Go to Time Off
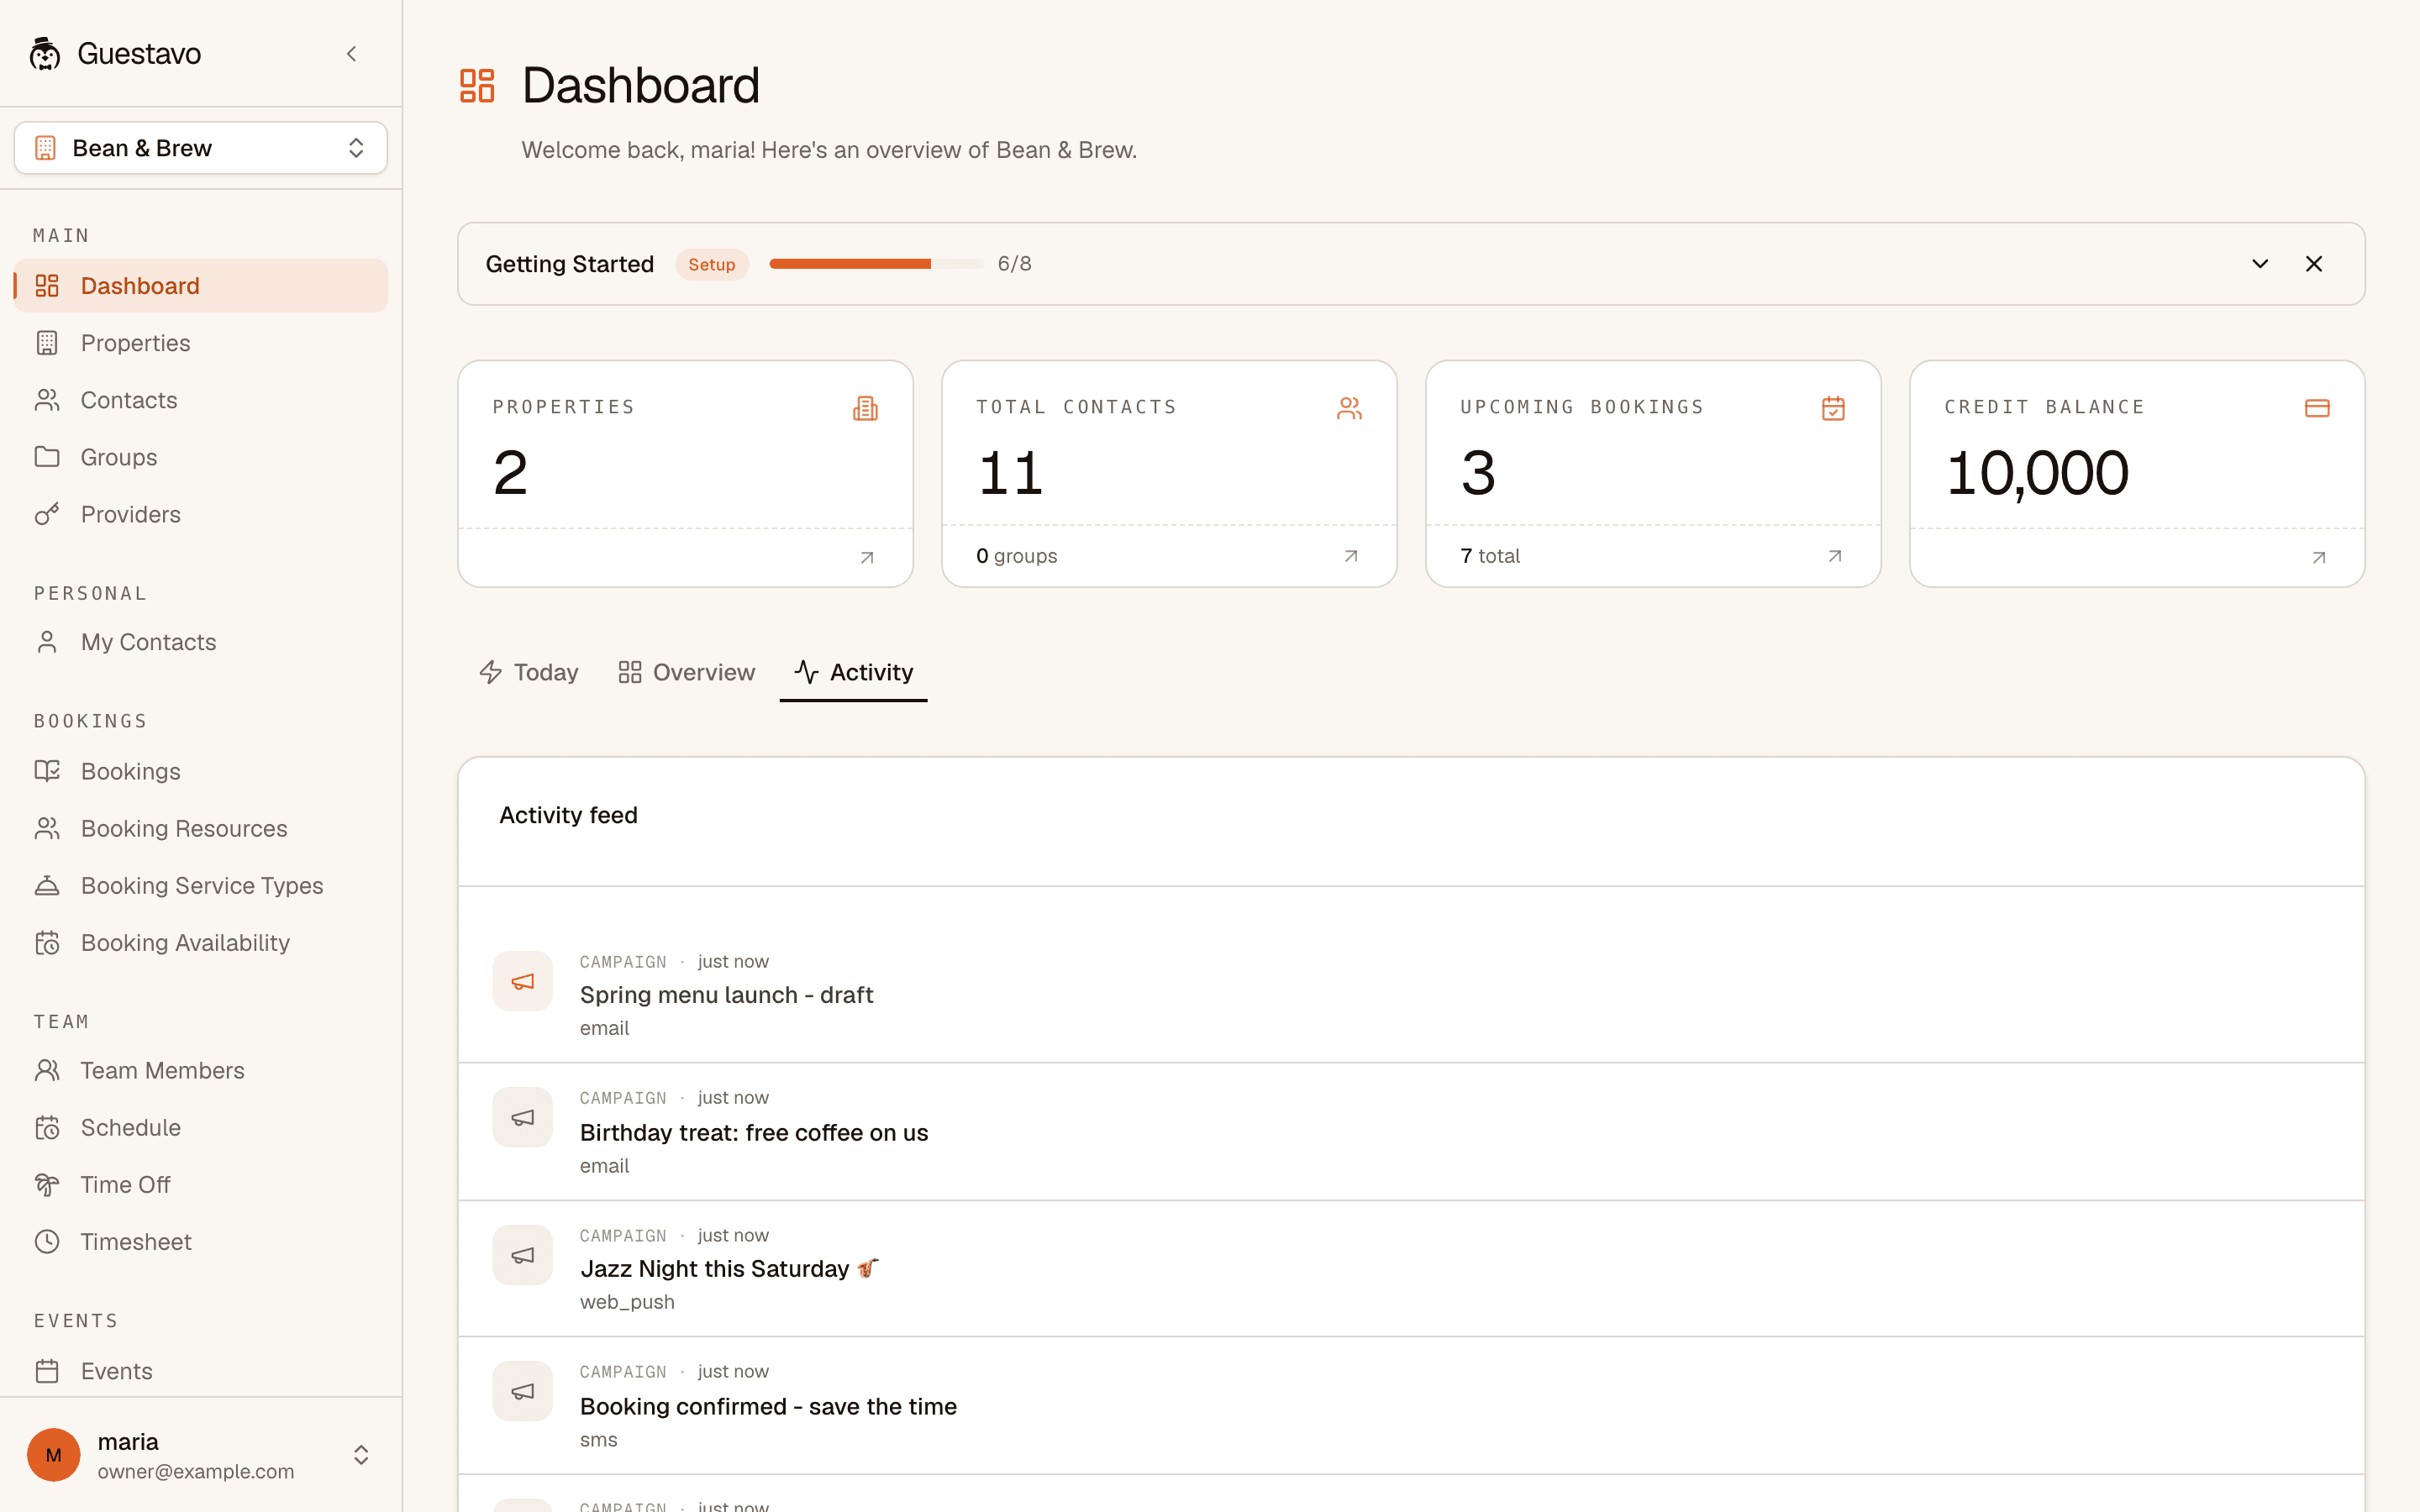 201,1184
